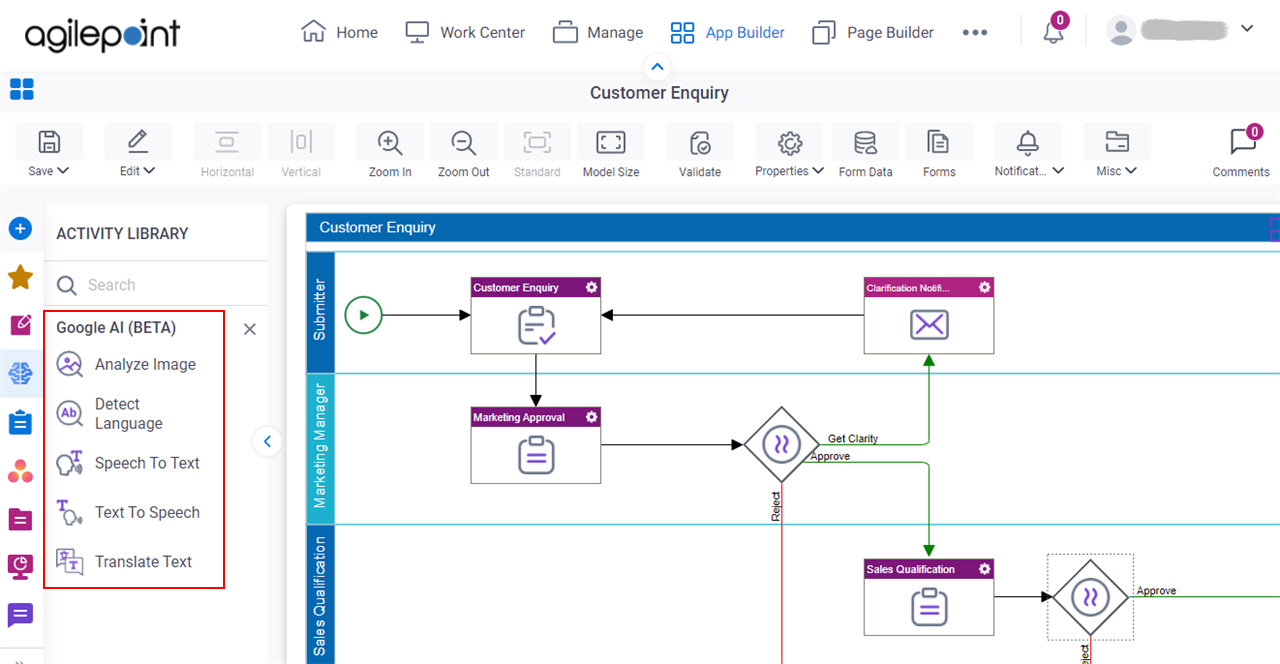
Task: Select the Sales Qualification task activity
Action: point(929,597)
